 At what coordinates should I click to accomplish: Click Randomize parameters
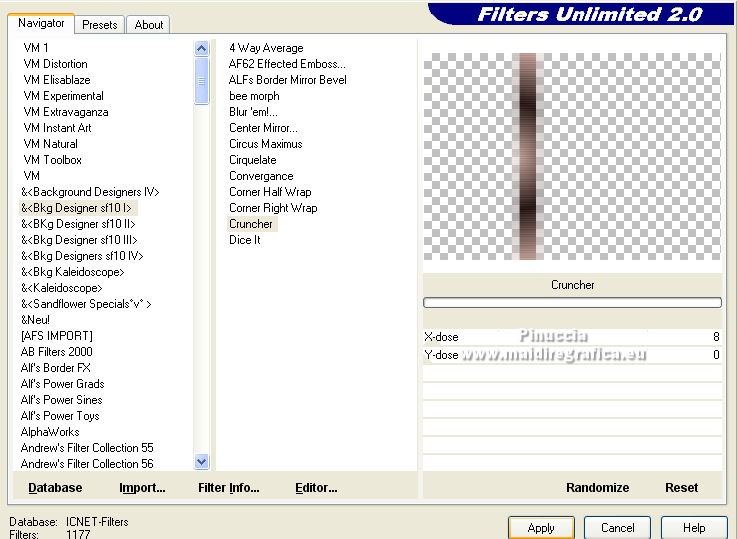tap(597, 487)
